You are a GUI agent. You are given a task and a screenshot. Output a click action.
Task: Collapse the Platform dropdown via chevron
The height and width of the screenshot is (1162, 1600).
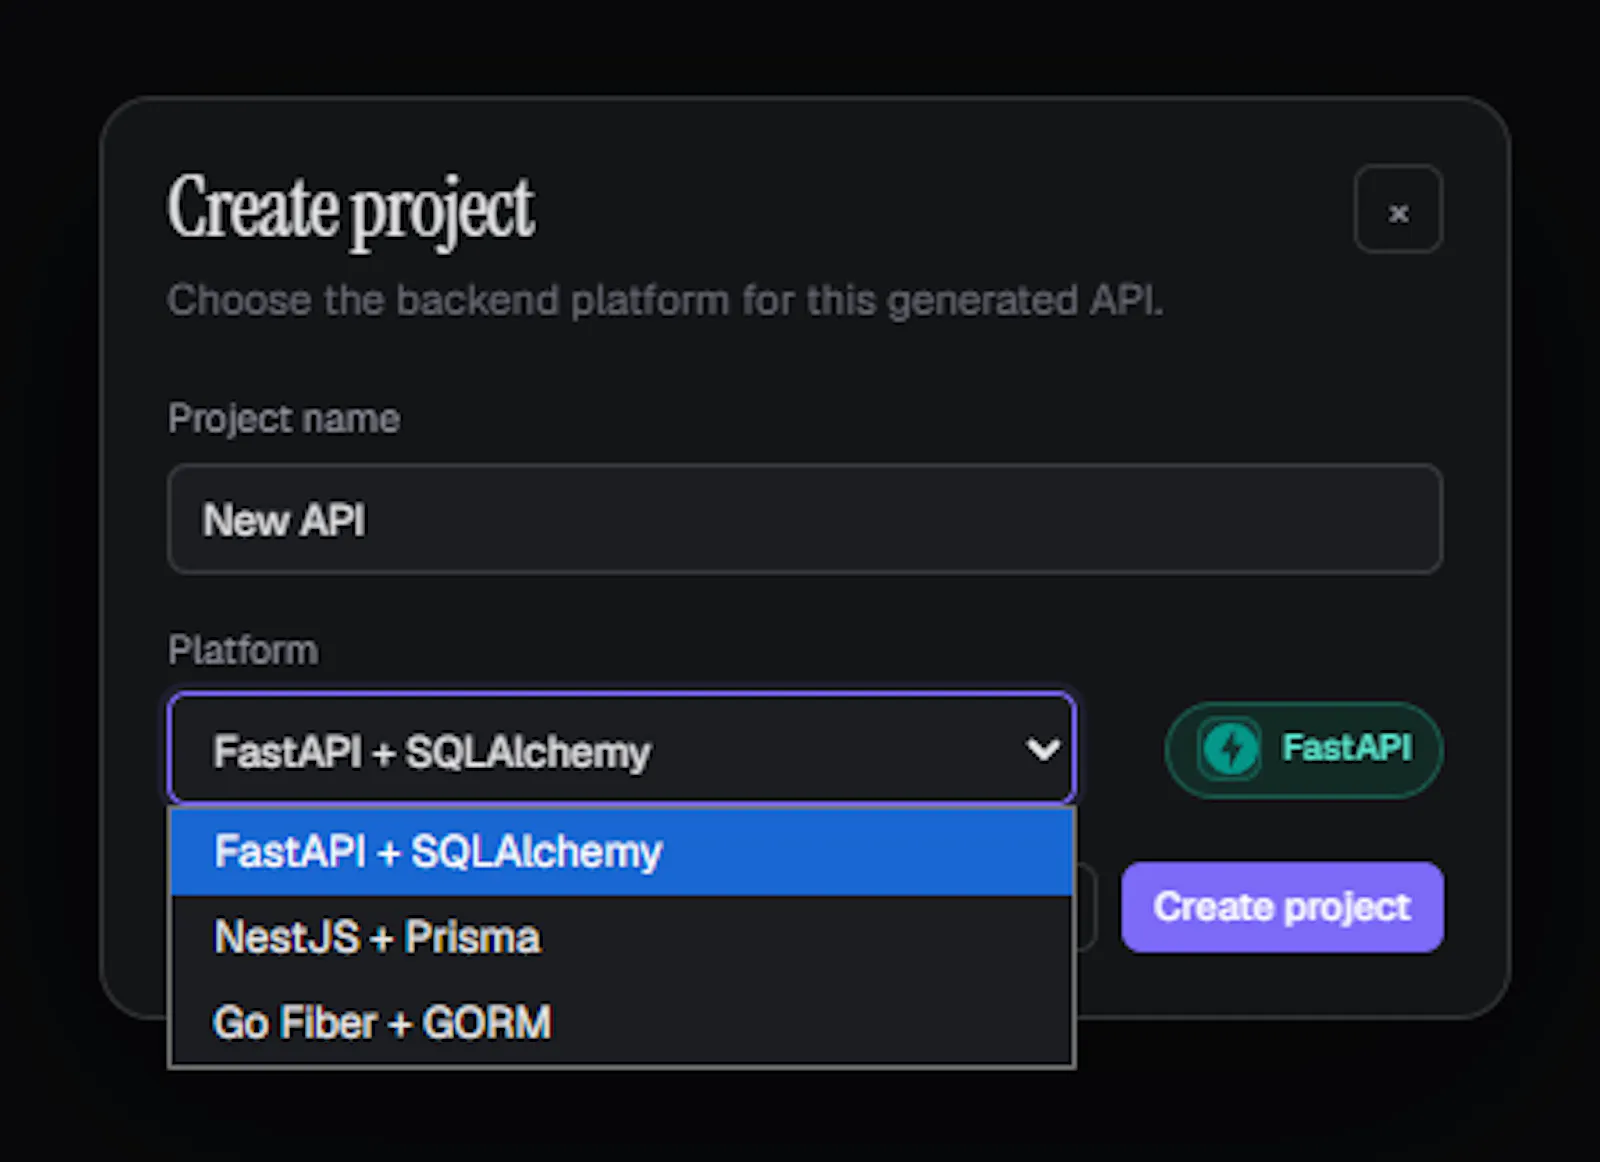click(x=1043, y=749)
